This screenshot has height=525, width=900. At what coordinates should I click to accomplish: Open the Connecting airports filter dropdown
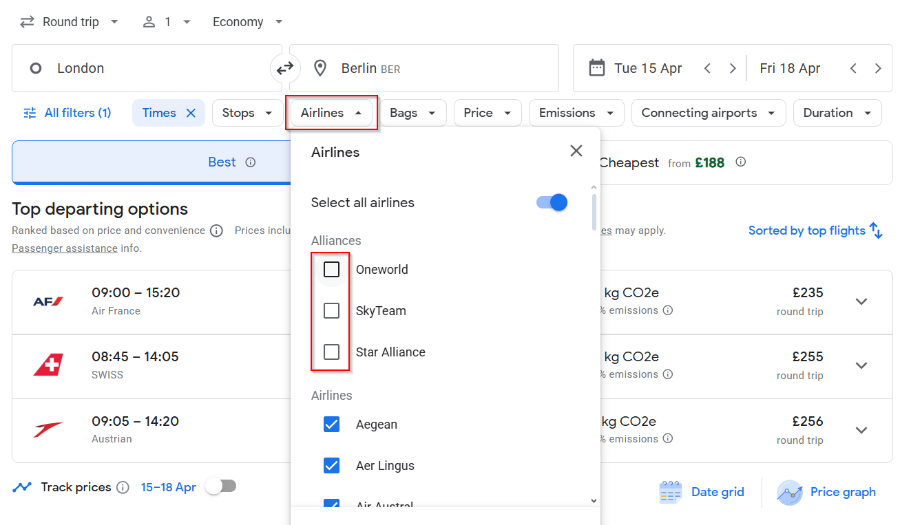[x=708, y=113]
